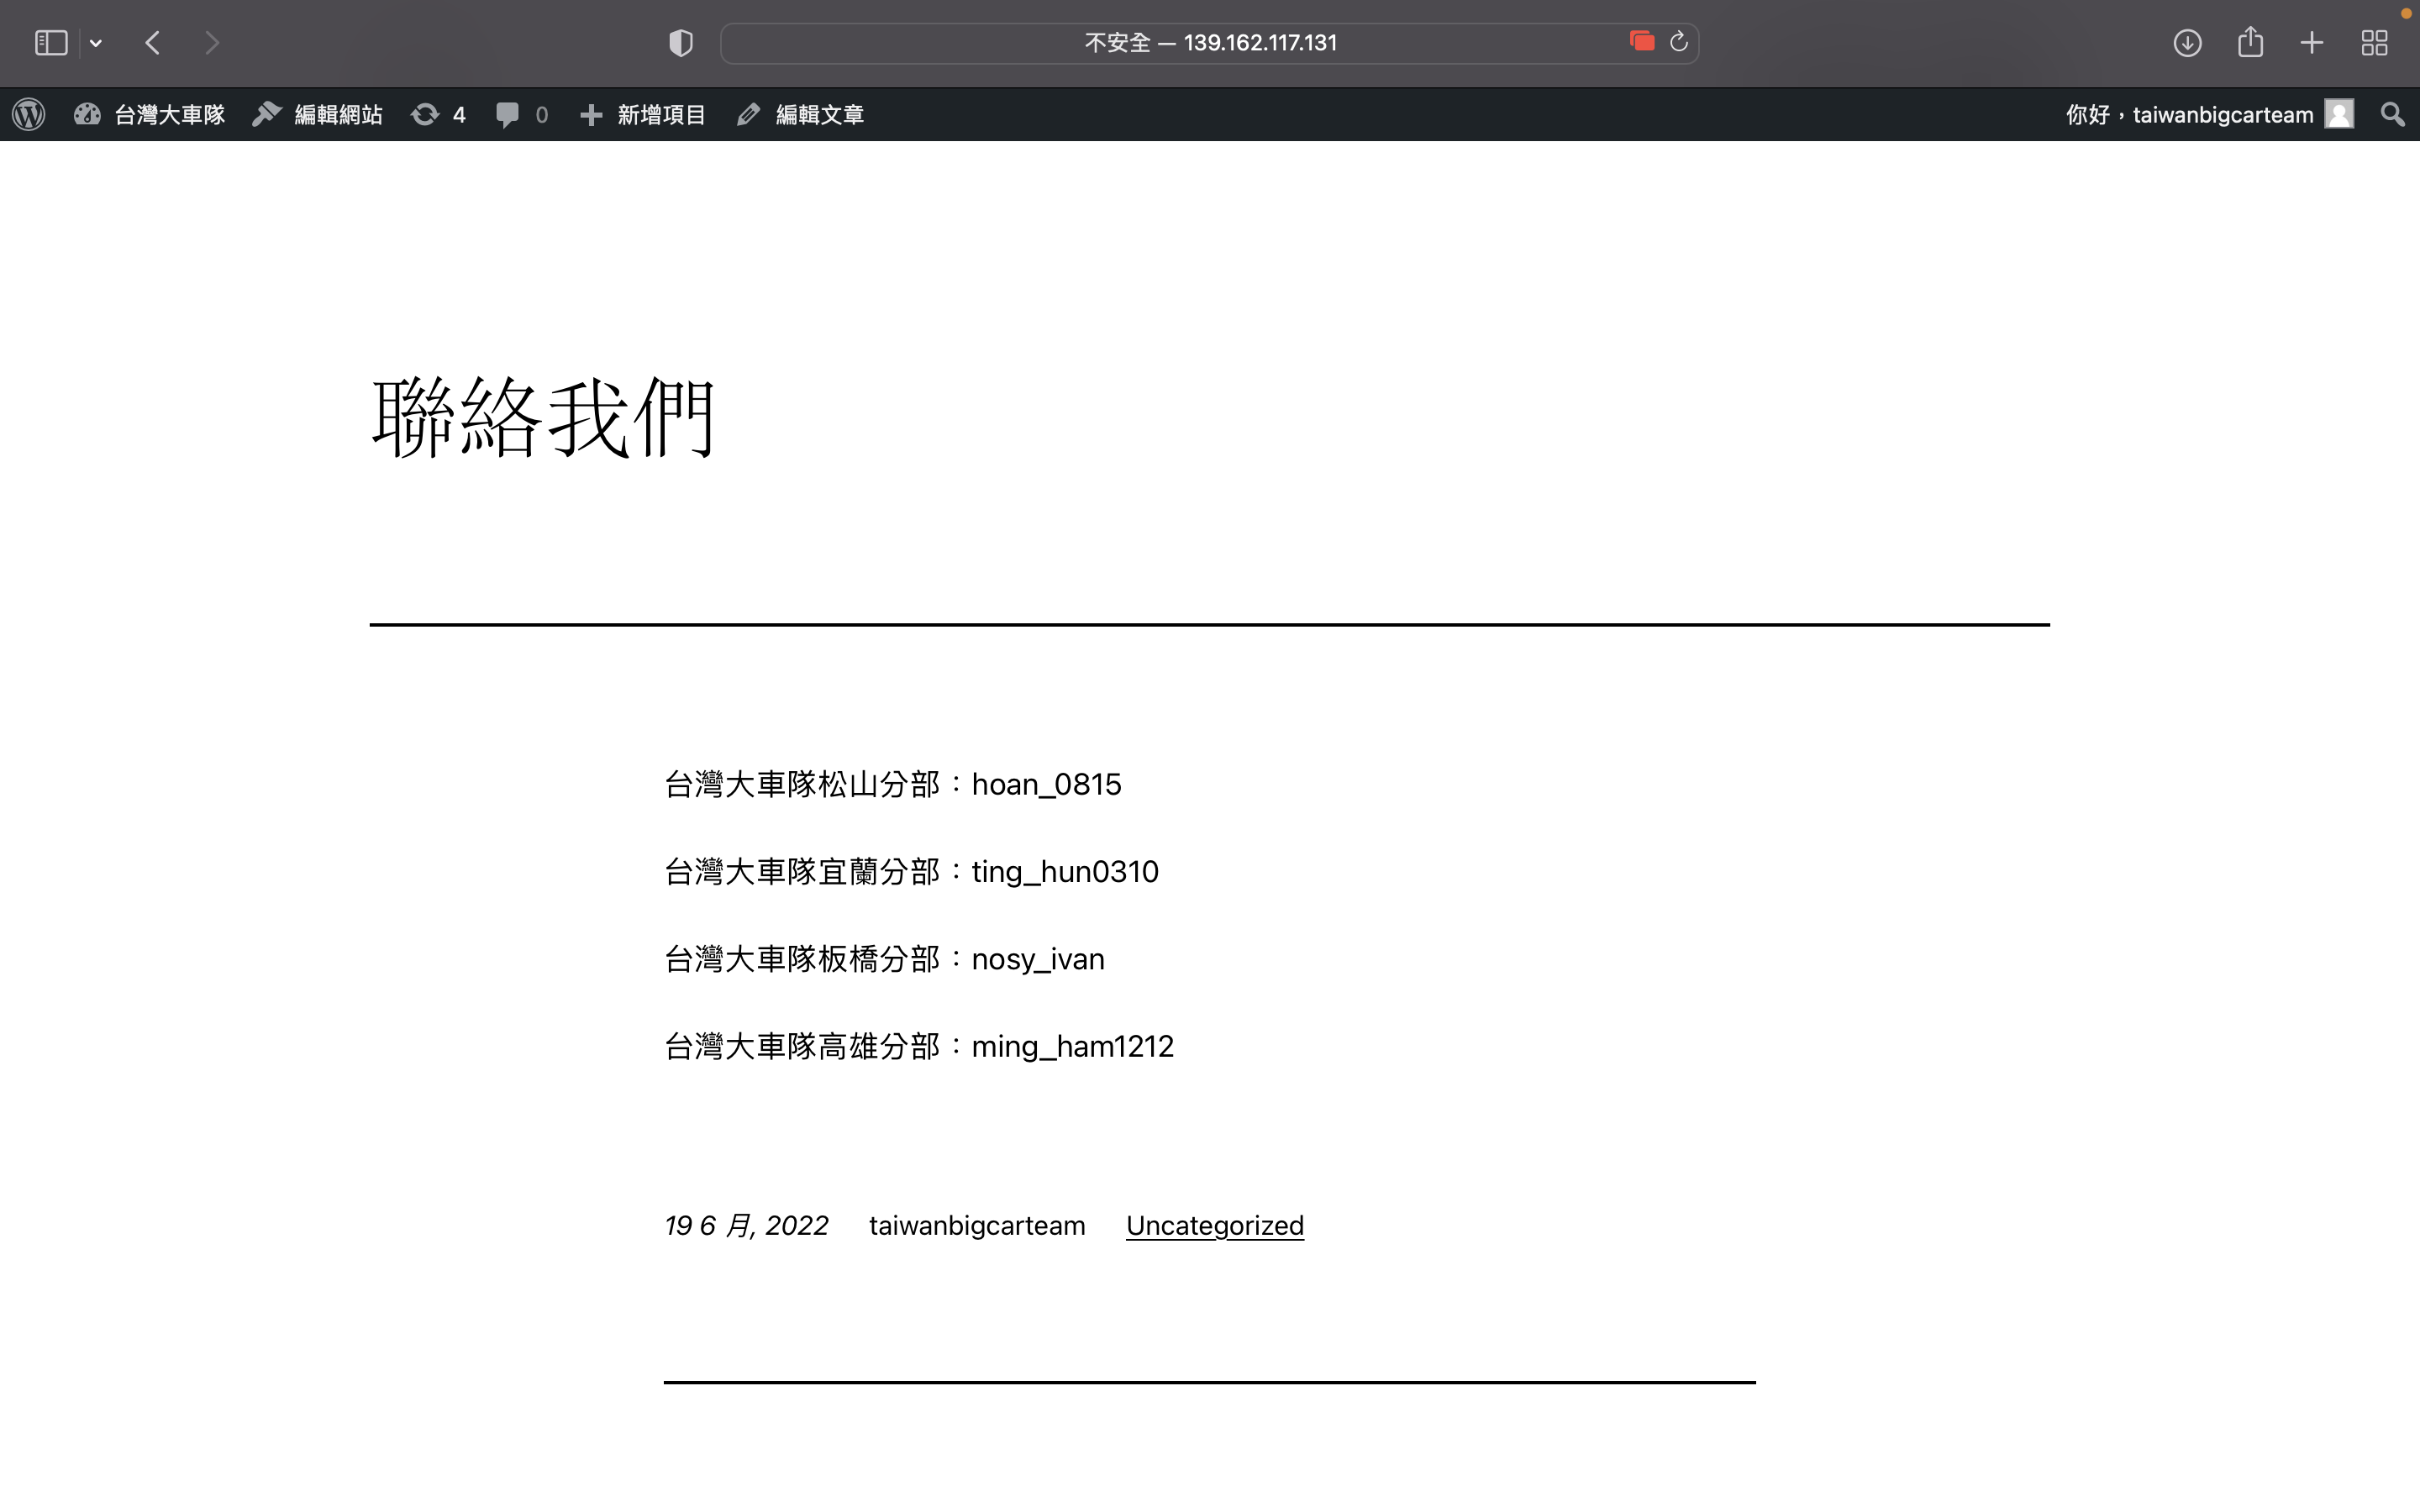
Task: Open the Uncategorized category link
Action: coord(1214,1225)
